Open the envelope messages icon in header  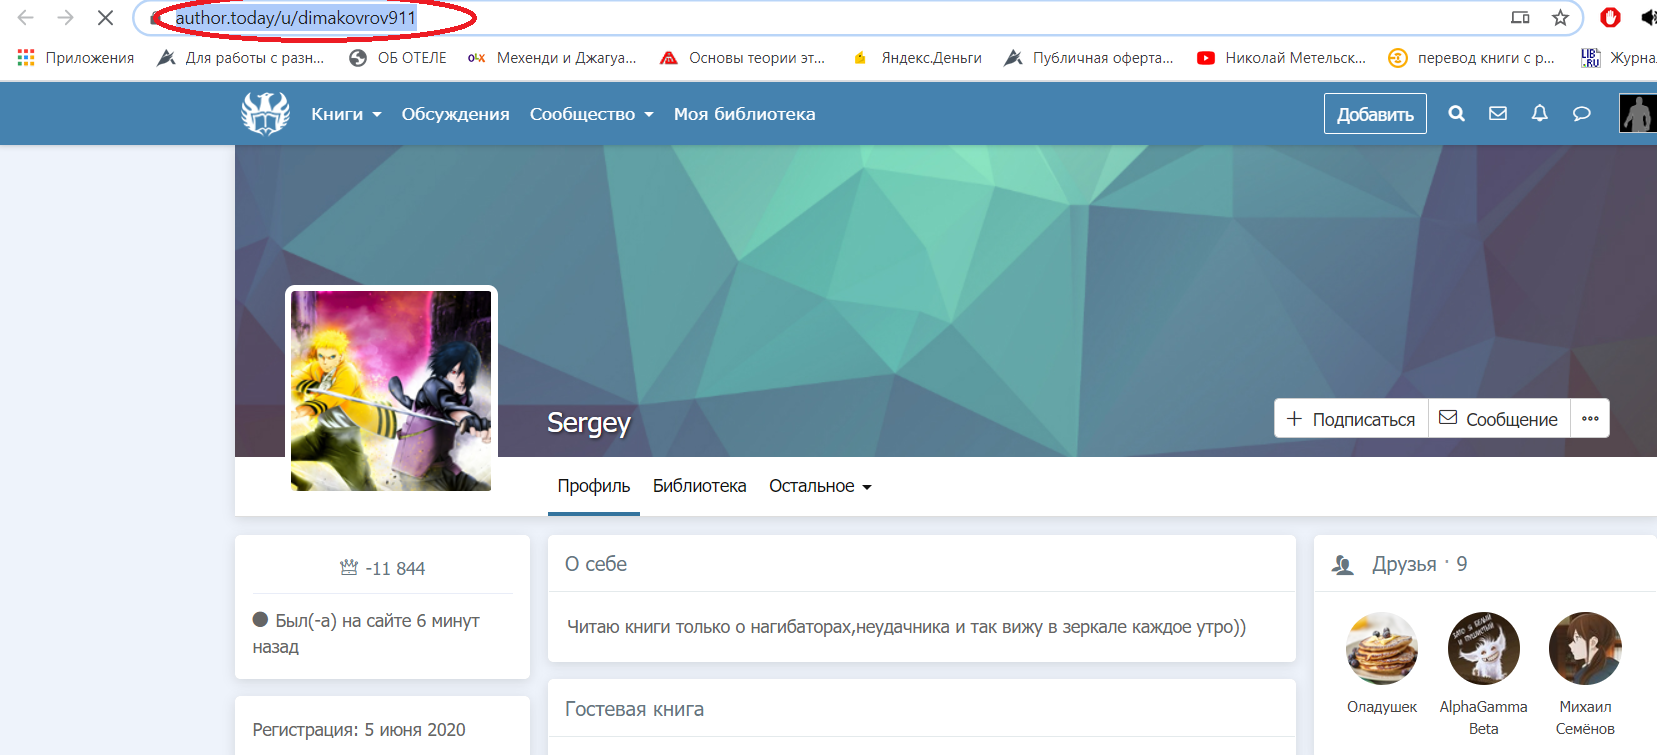1498,114
